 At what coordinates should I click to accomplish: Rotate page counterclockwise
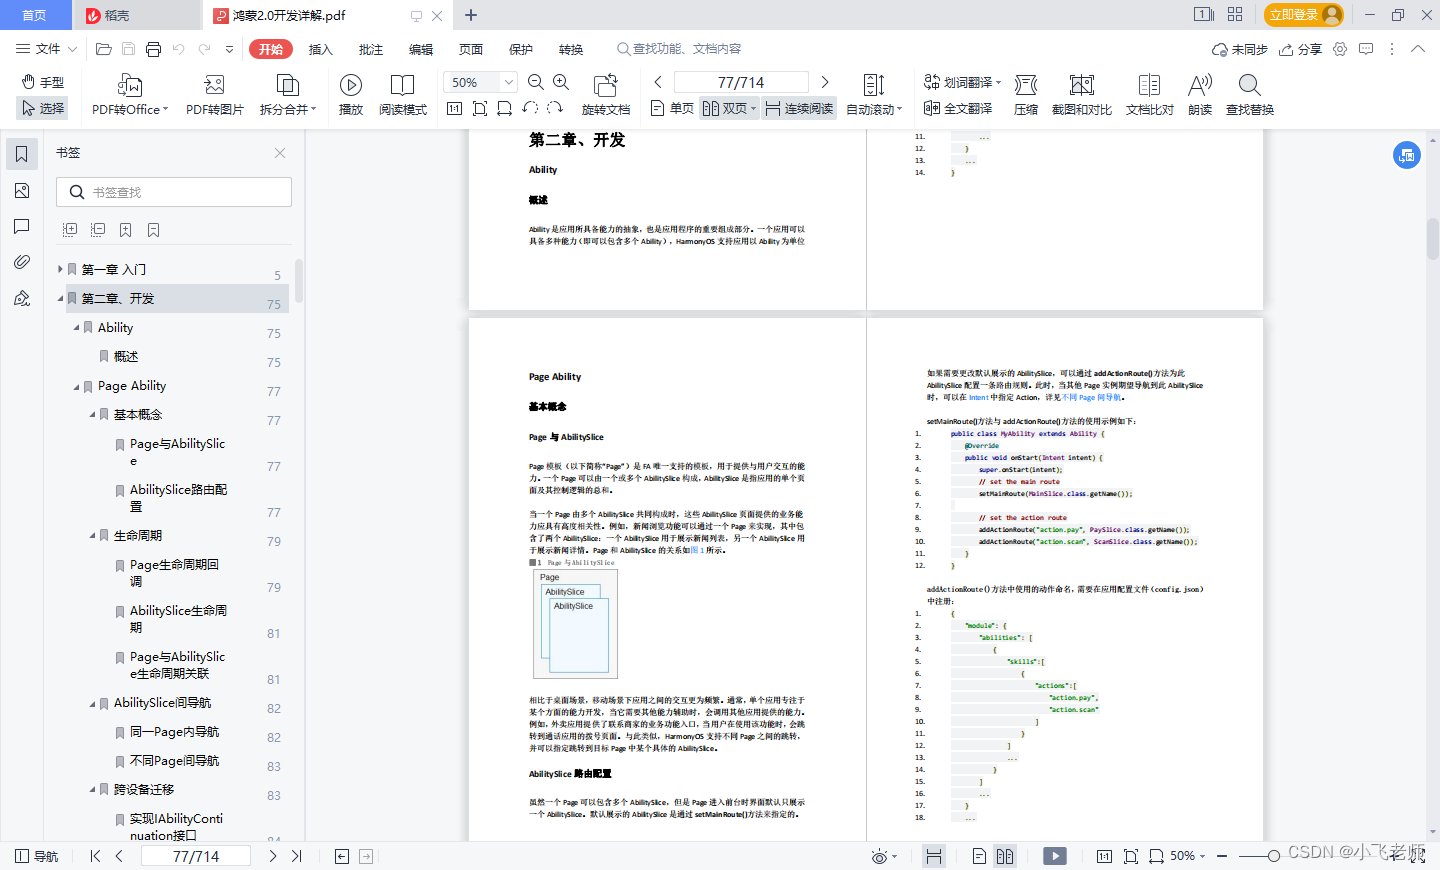pyautogui.click(x=530, y=108)
